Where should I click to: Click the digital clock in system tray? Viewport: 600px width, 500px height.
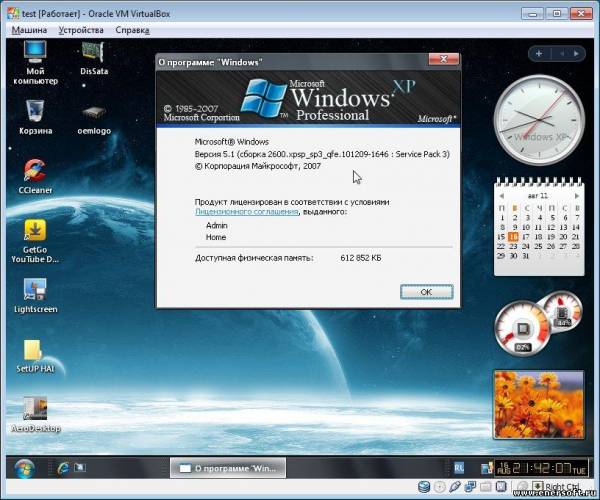[x=541, y=468]
